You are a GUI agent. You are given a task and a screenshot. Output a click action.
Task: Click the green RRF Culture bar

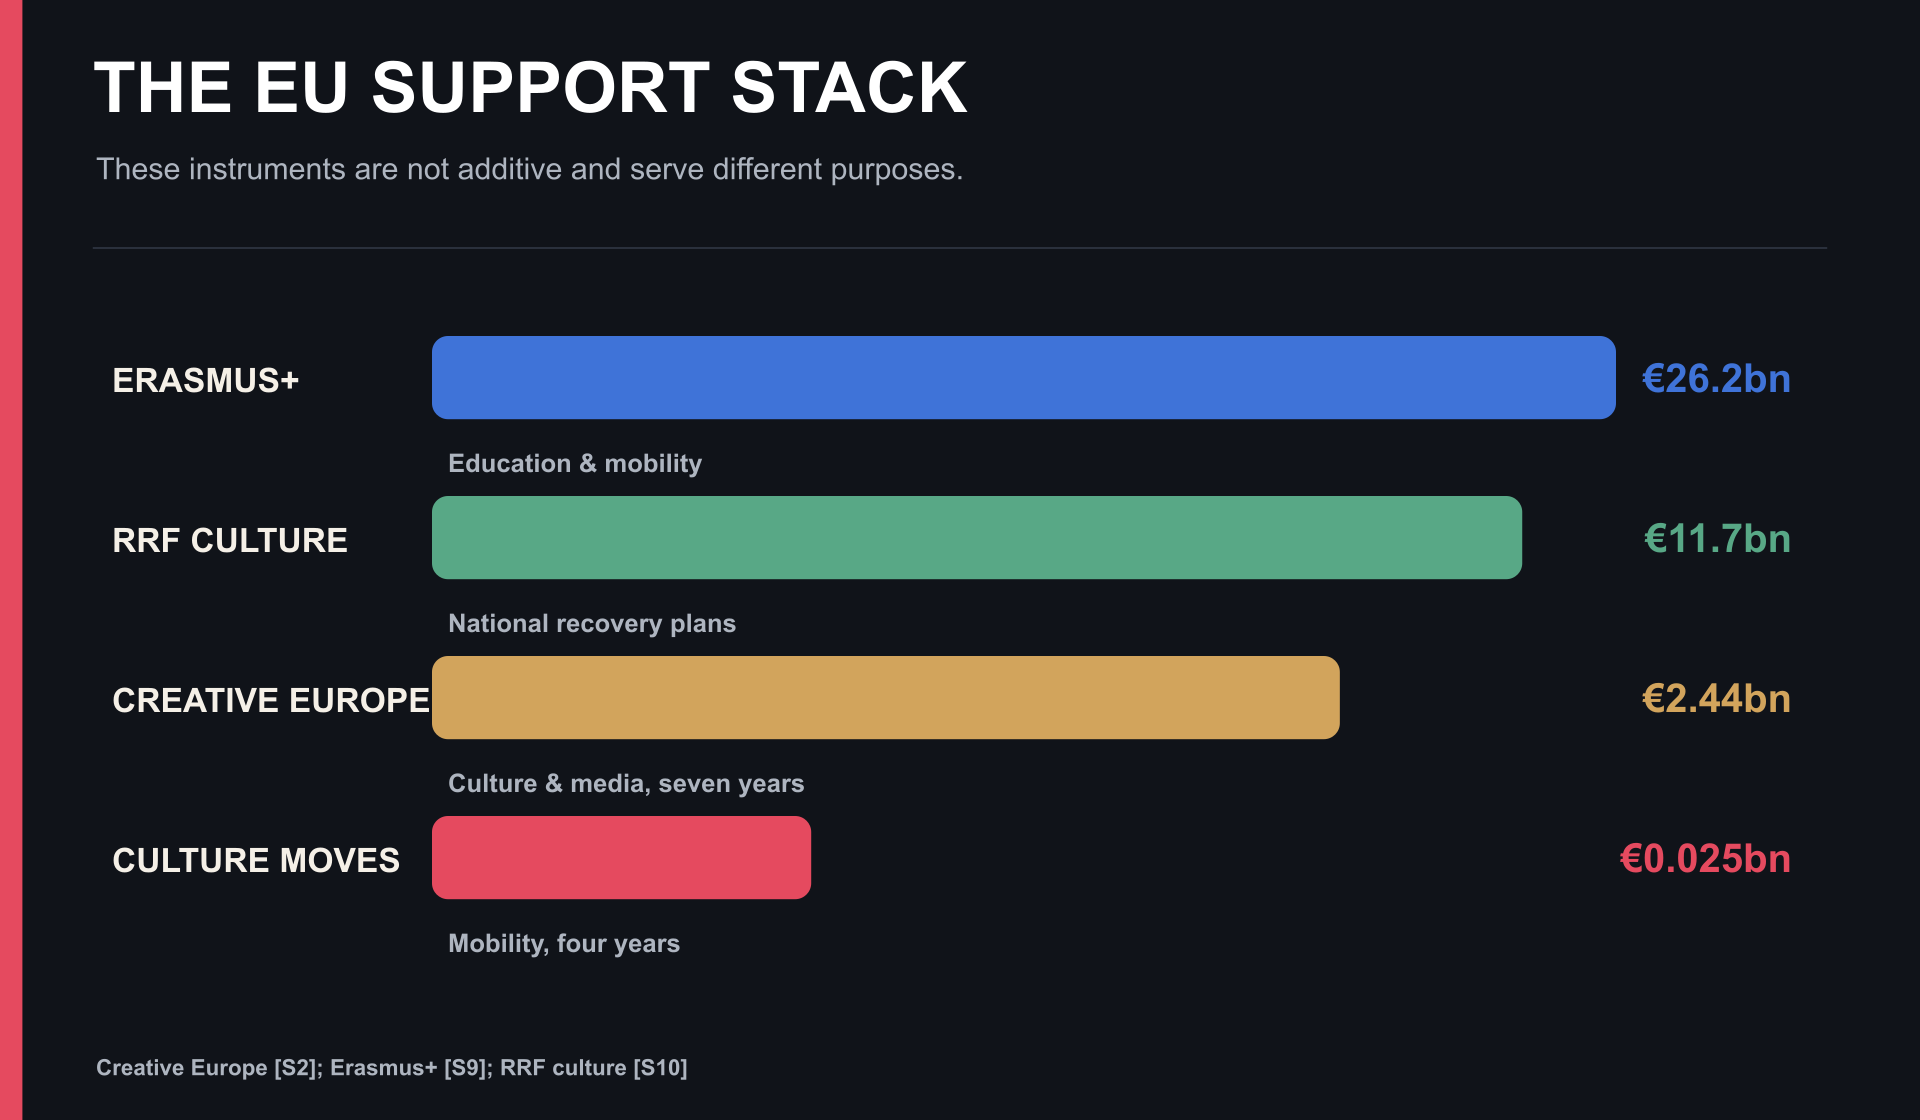point(977,538)
